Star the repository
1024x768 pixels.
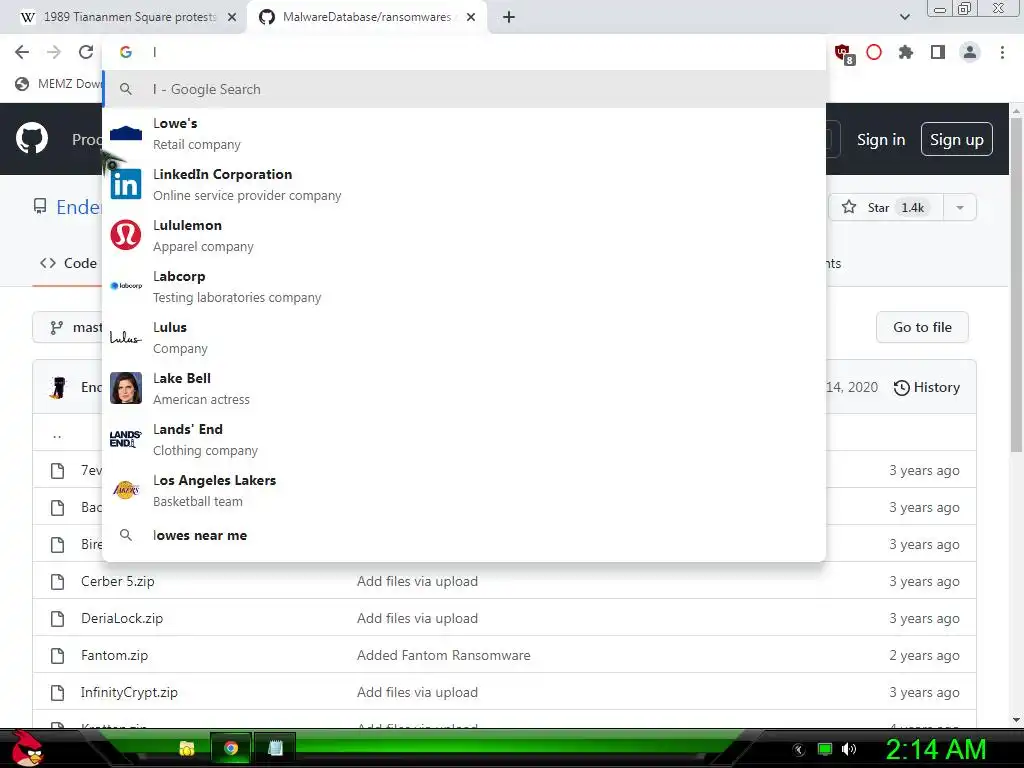click(x=886, y=208)
